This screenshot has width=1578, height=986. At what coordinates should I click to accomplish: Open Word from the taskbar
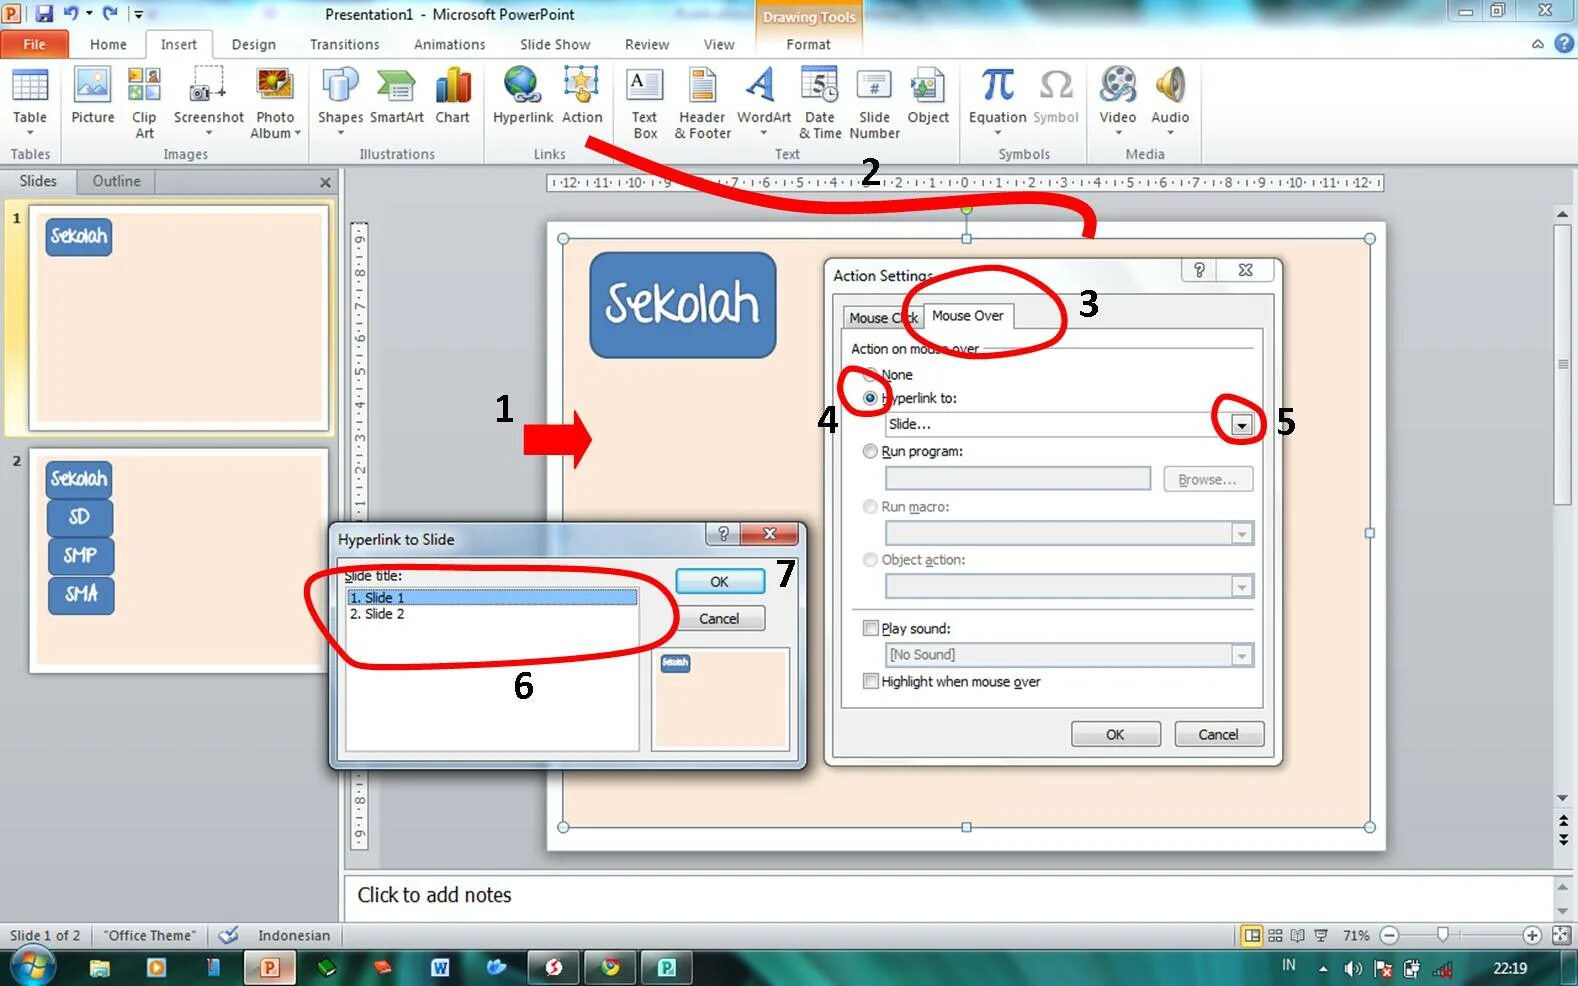point(440,967)
